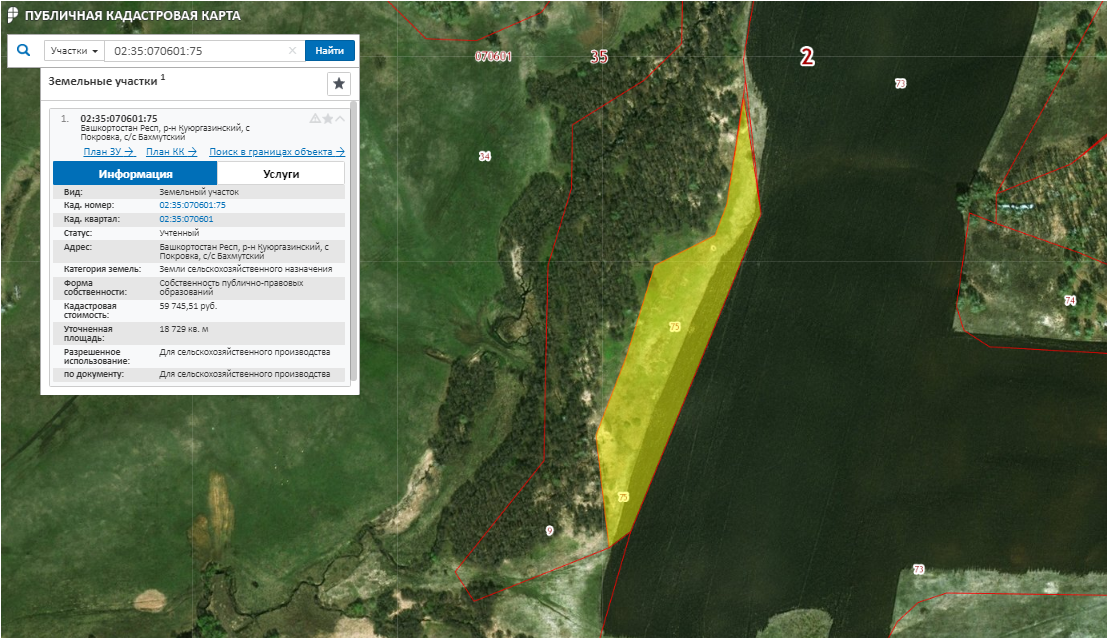
Task: Open favorites with the star button
Action: pyautogui.click(x=339, y=83)
